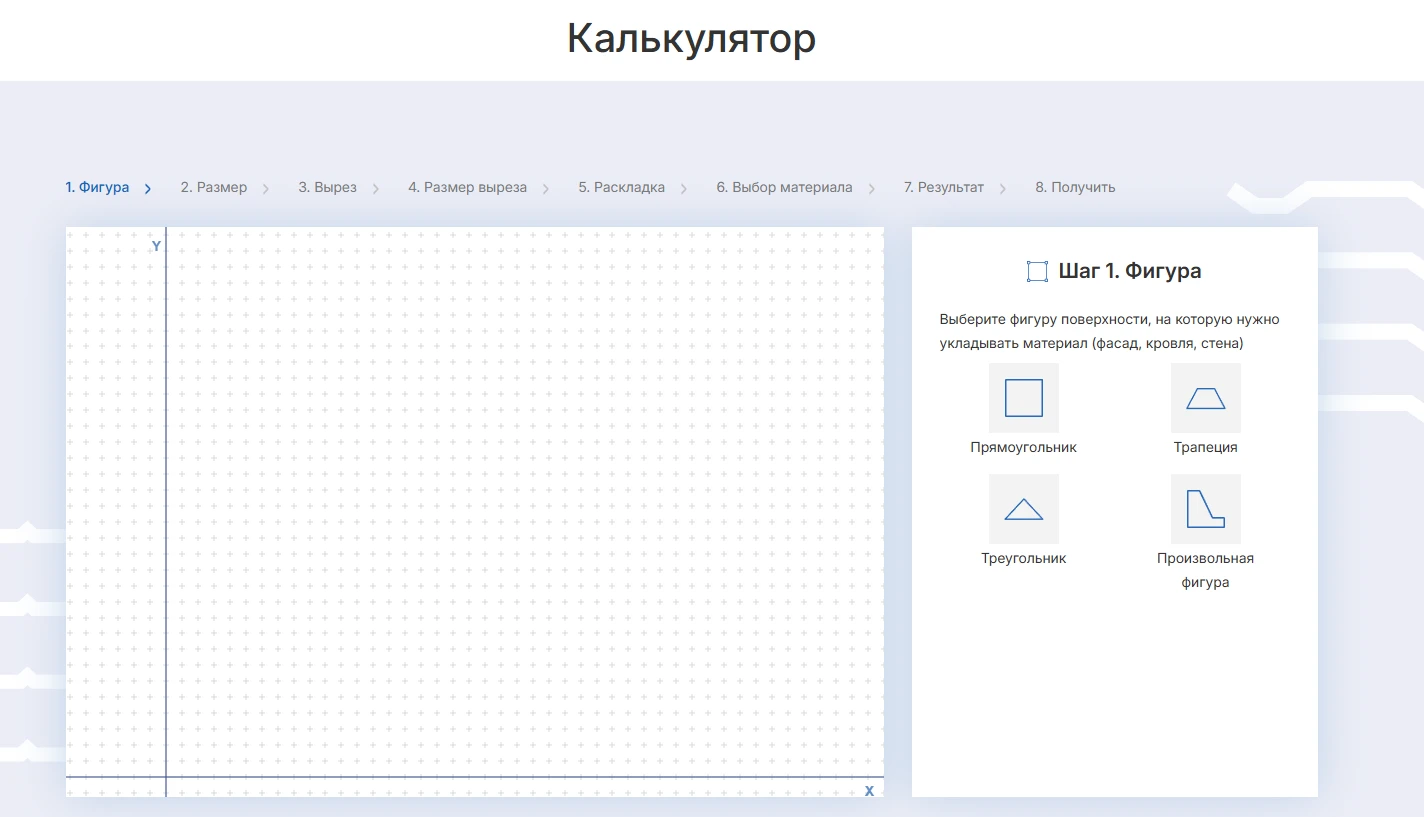Click chevron after 6. Выбор материала step

pos(872,188)
